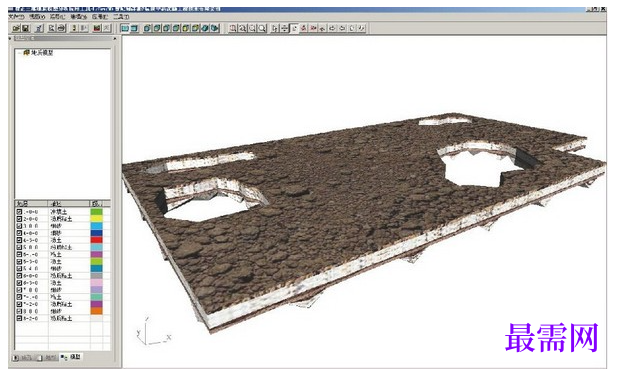Viewport: 617px width, 369px height.
Task: Click the sidebar panel's left header arrow
Action: click(10, 39)
